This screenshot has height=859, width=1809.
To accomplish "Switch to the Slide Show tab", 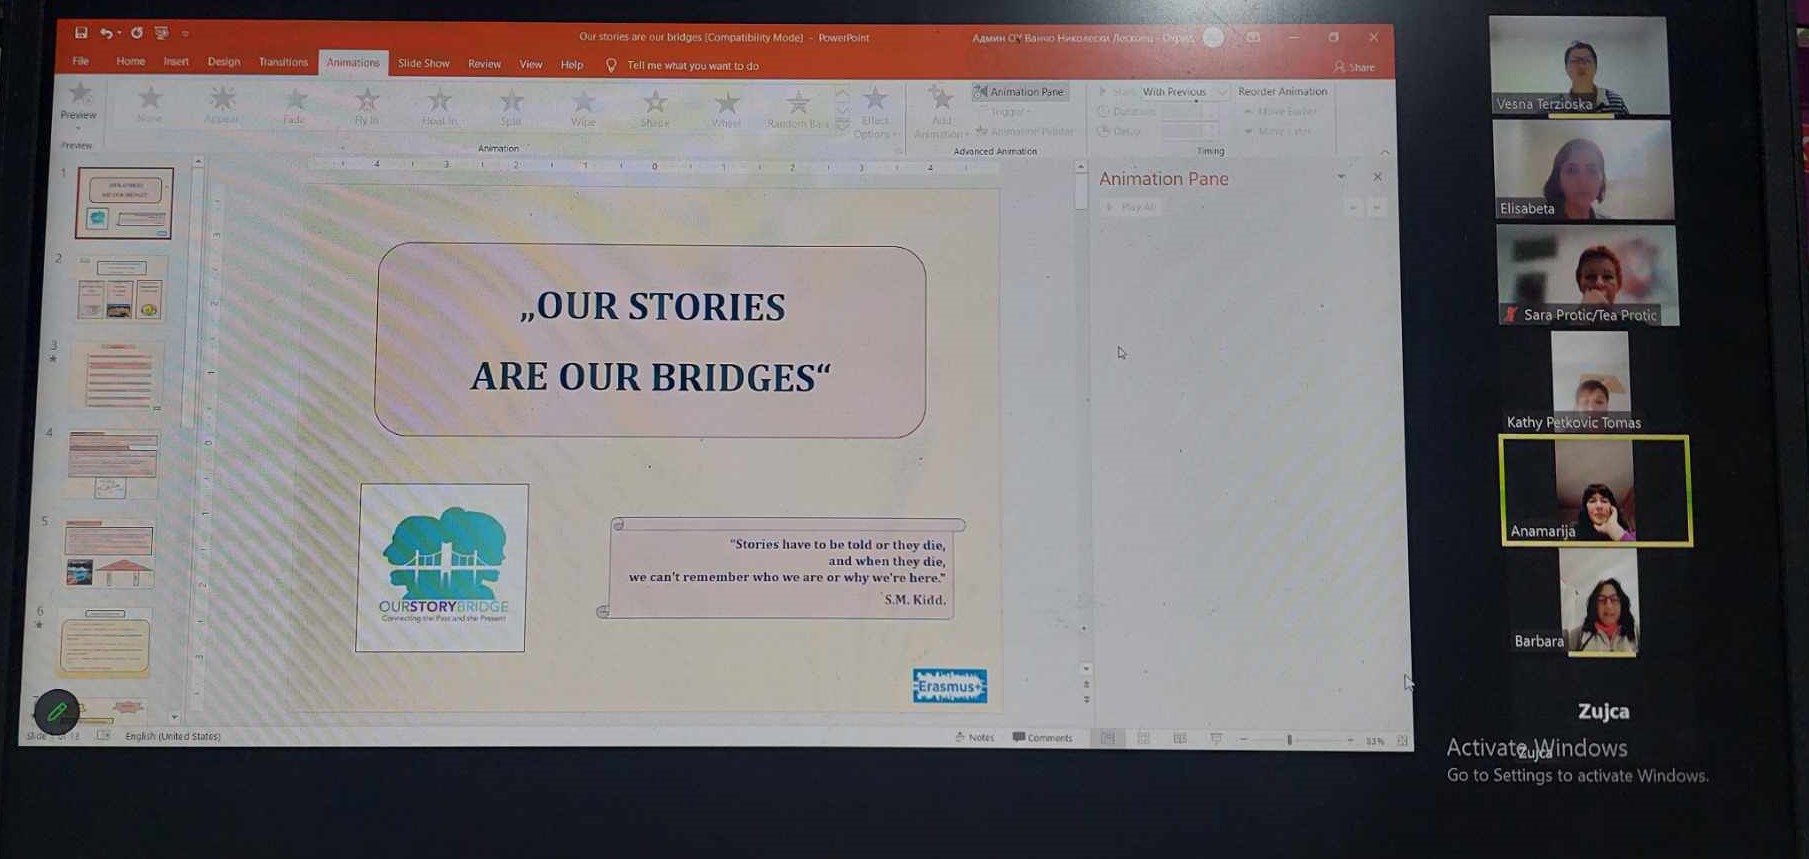I will tap(423, 63).
